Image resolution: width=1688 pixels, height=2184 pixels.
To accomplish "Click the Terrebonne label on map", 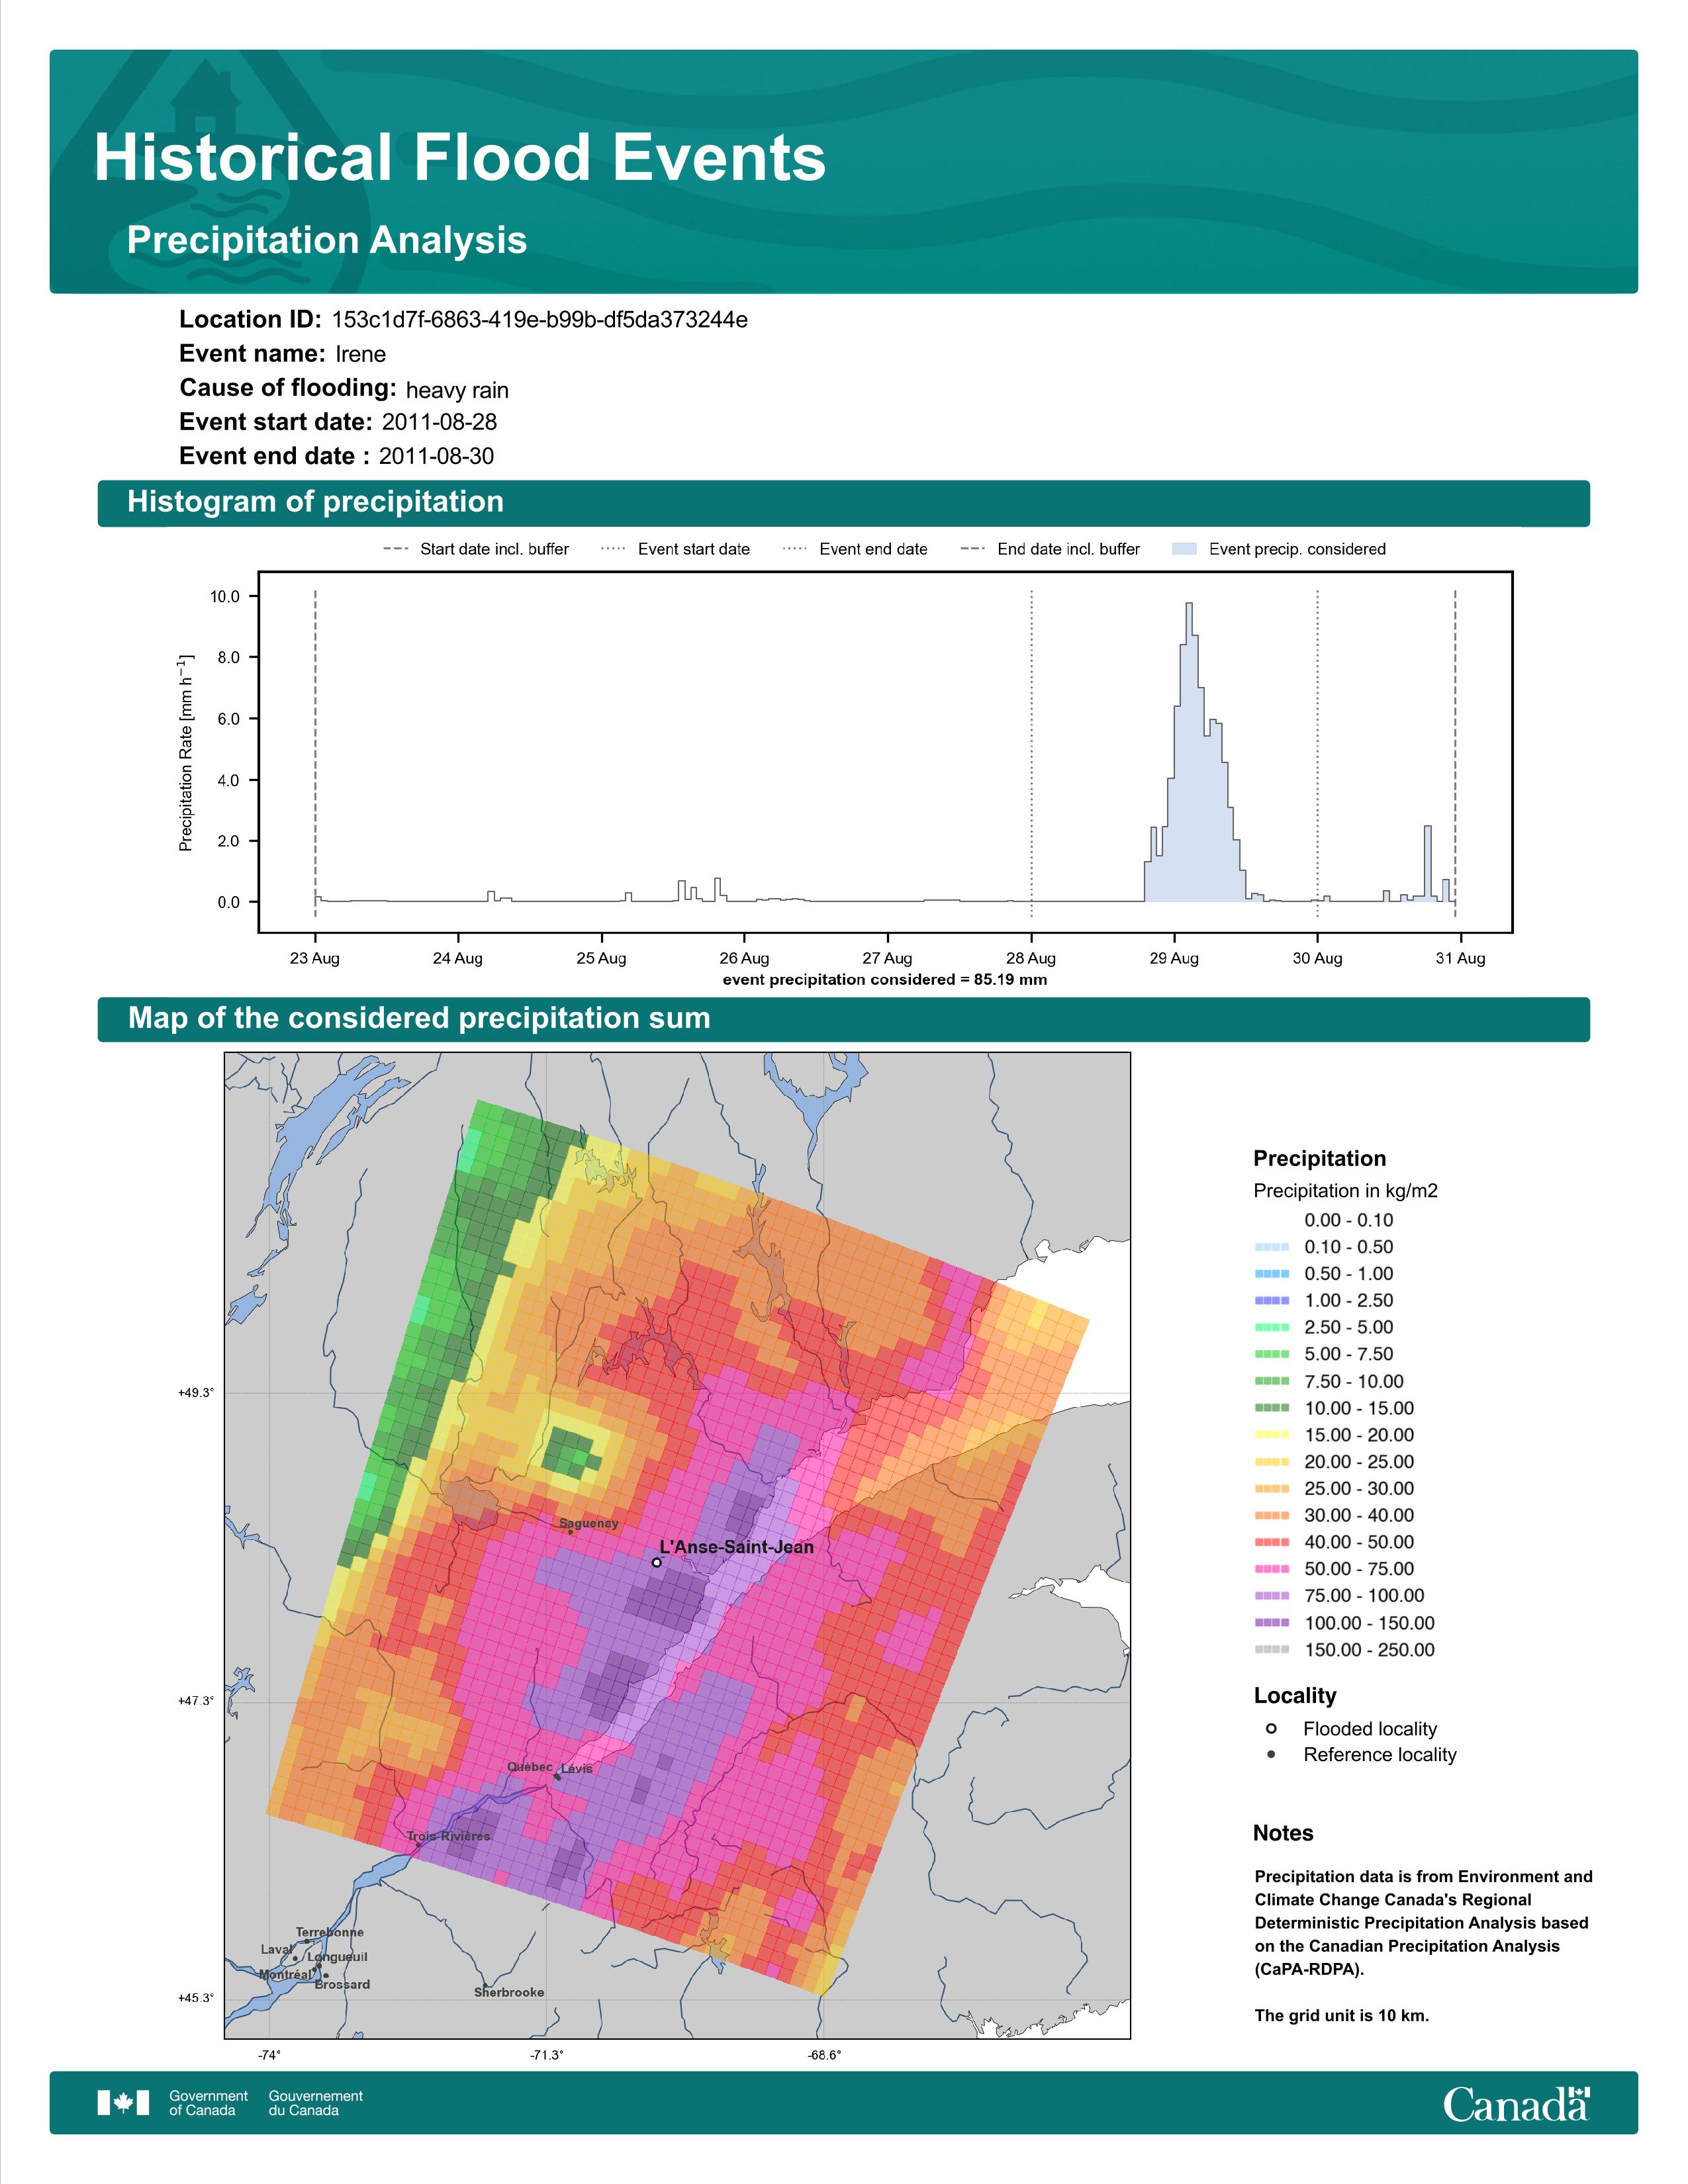I will pos(330,1933).
